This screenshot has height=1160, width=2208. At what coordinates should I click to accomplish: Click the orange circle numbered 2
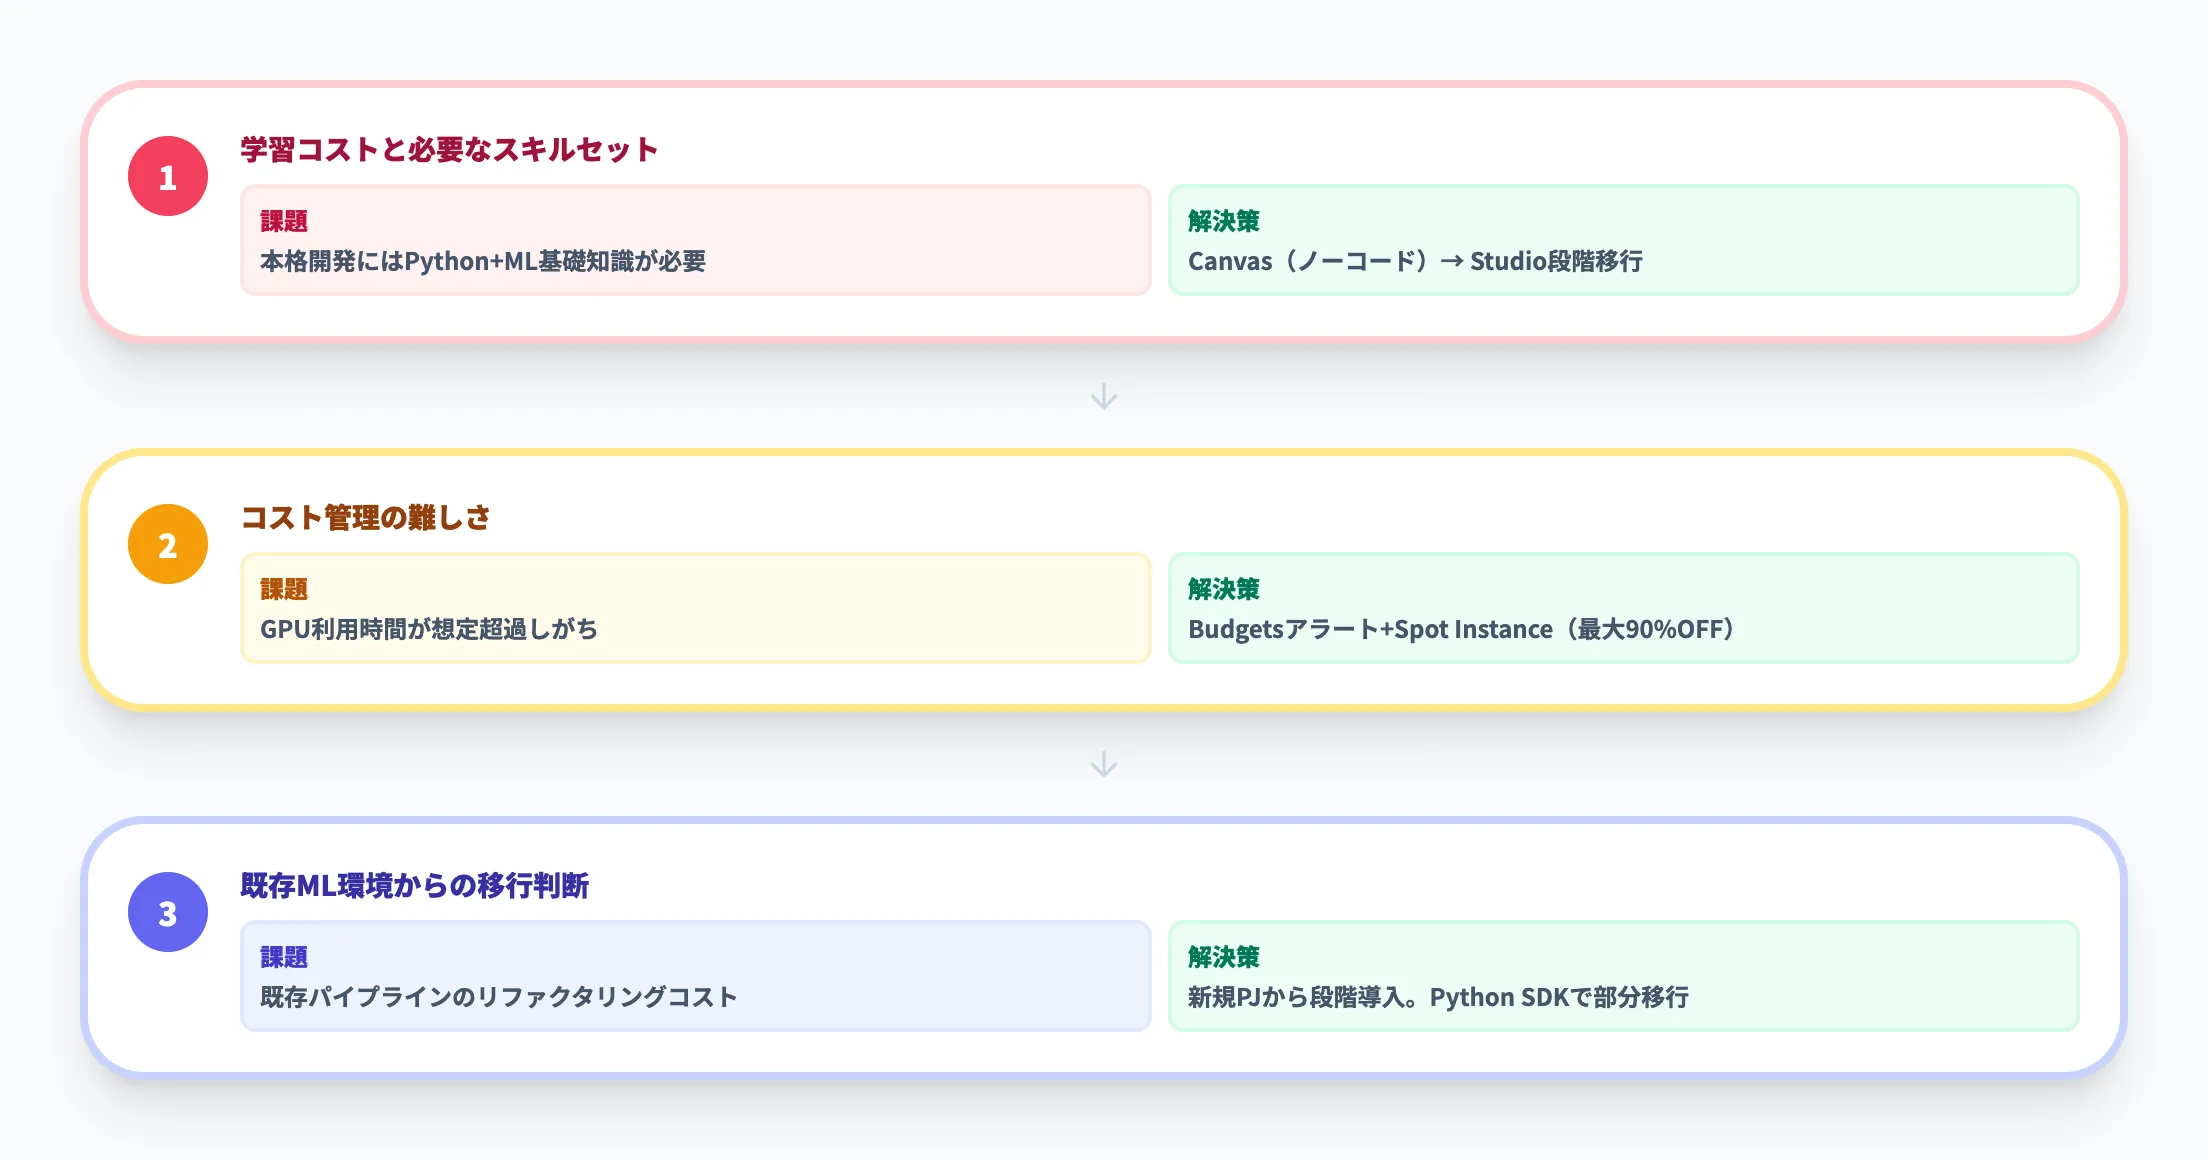pyautogui.click(x=168, y=543)
